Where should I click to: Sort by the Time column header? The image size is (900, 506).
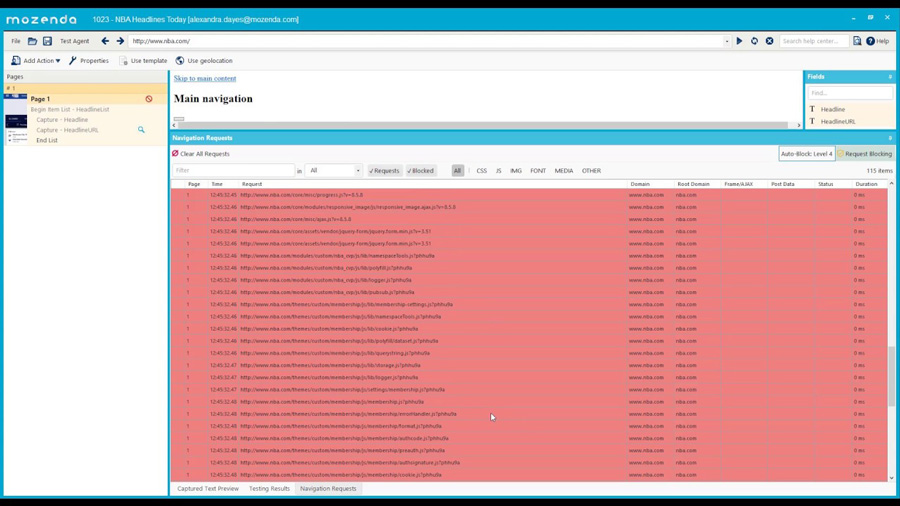coord(217,184)
